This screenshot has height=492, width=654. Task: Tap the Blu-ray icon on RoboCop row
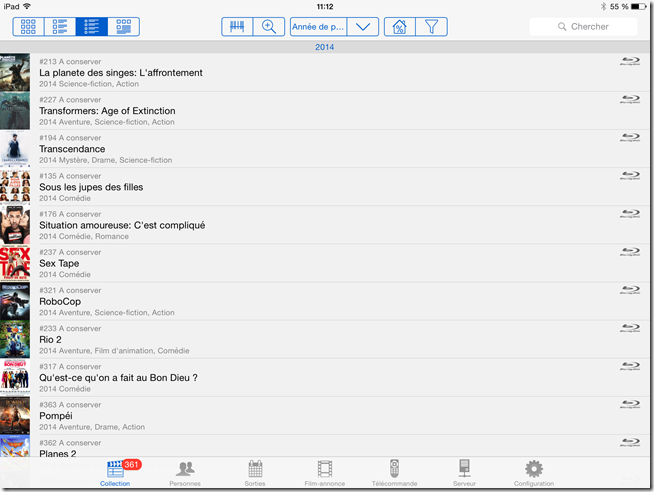click(630, 290)
